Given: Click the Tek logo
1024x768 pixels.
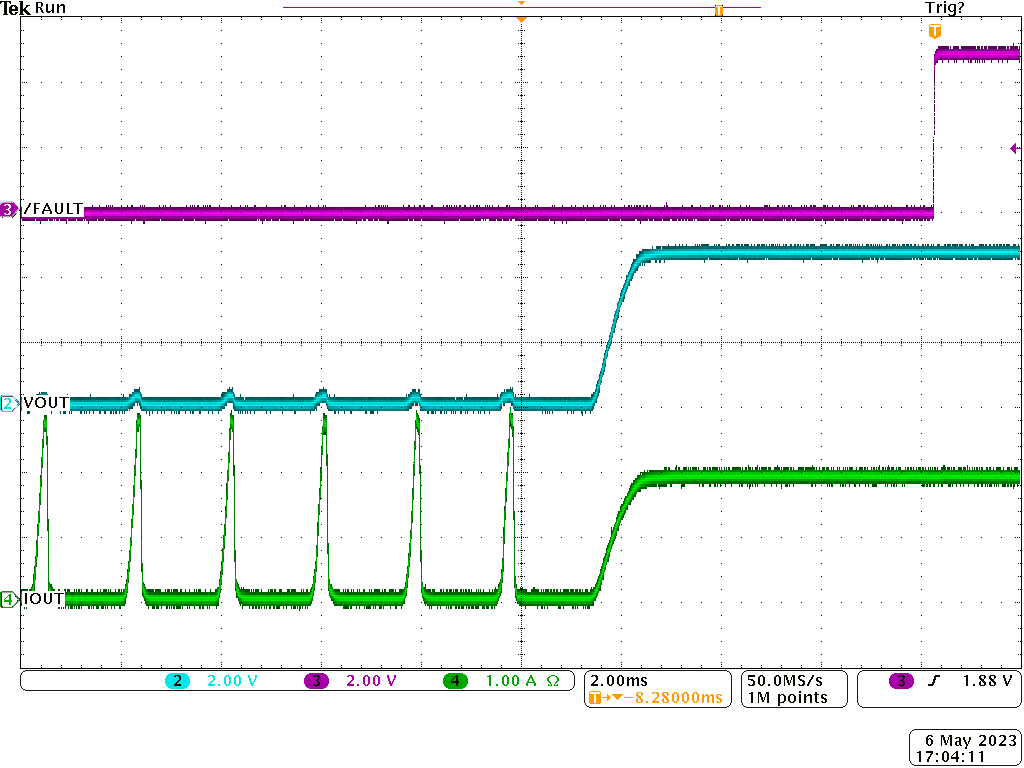Looking at the screenshot, I should (x=15, y=8).
